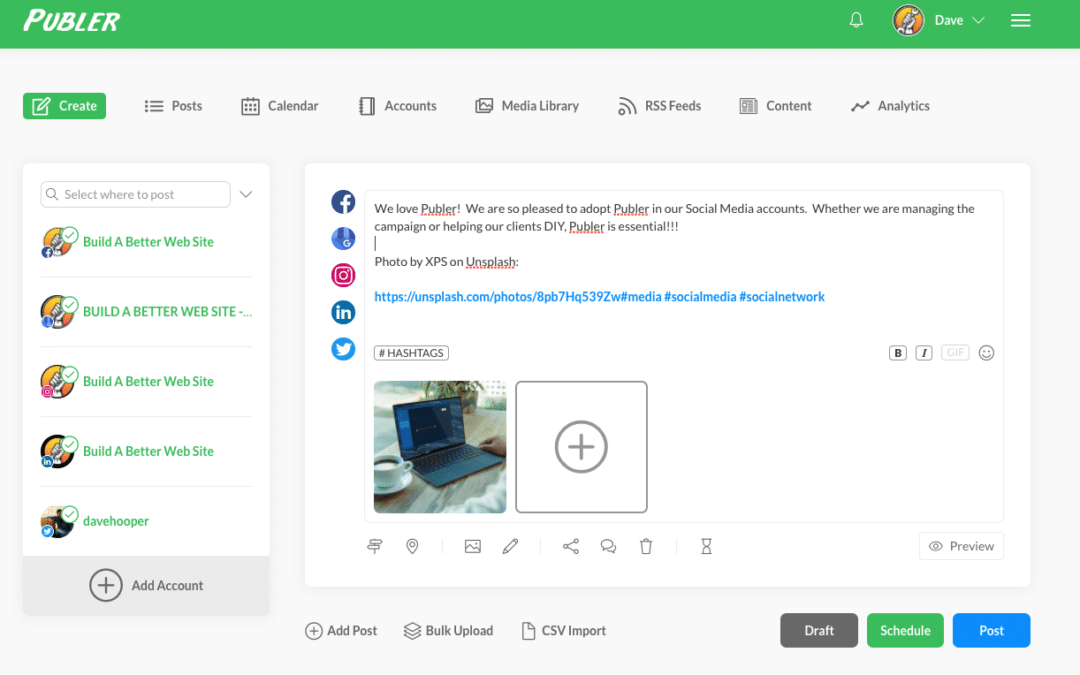Click the trash icon to delete post
The image size is (1080, 675).
pyautogui.click(x=646, y=546)
